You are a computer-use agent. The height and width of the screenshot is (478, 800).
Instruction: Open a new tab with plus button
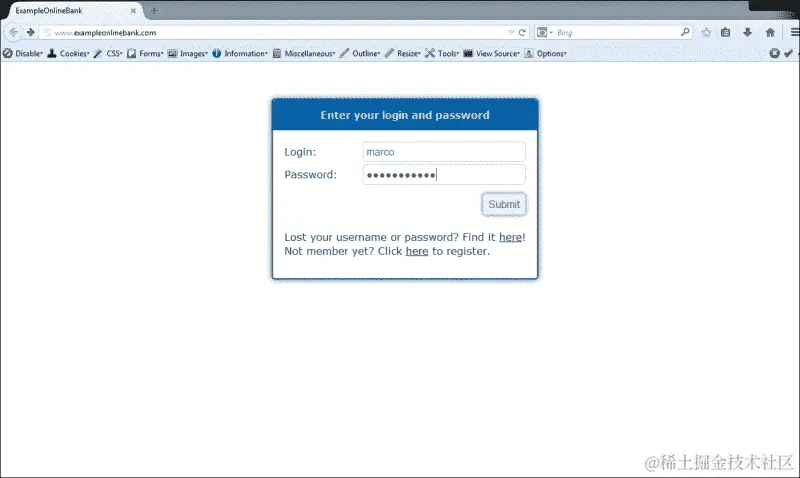point(154,10)
